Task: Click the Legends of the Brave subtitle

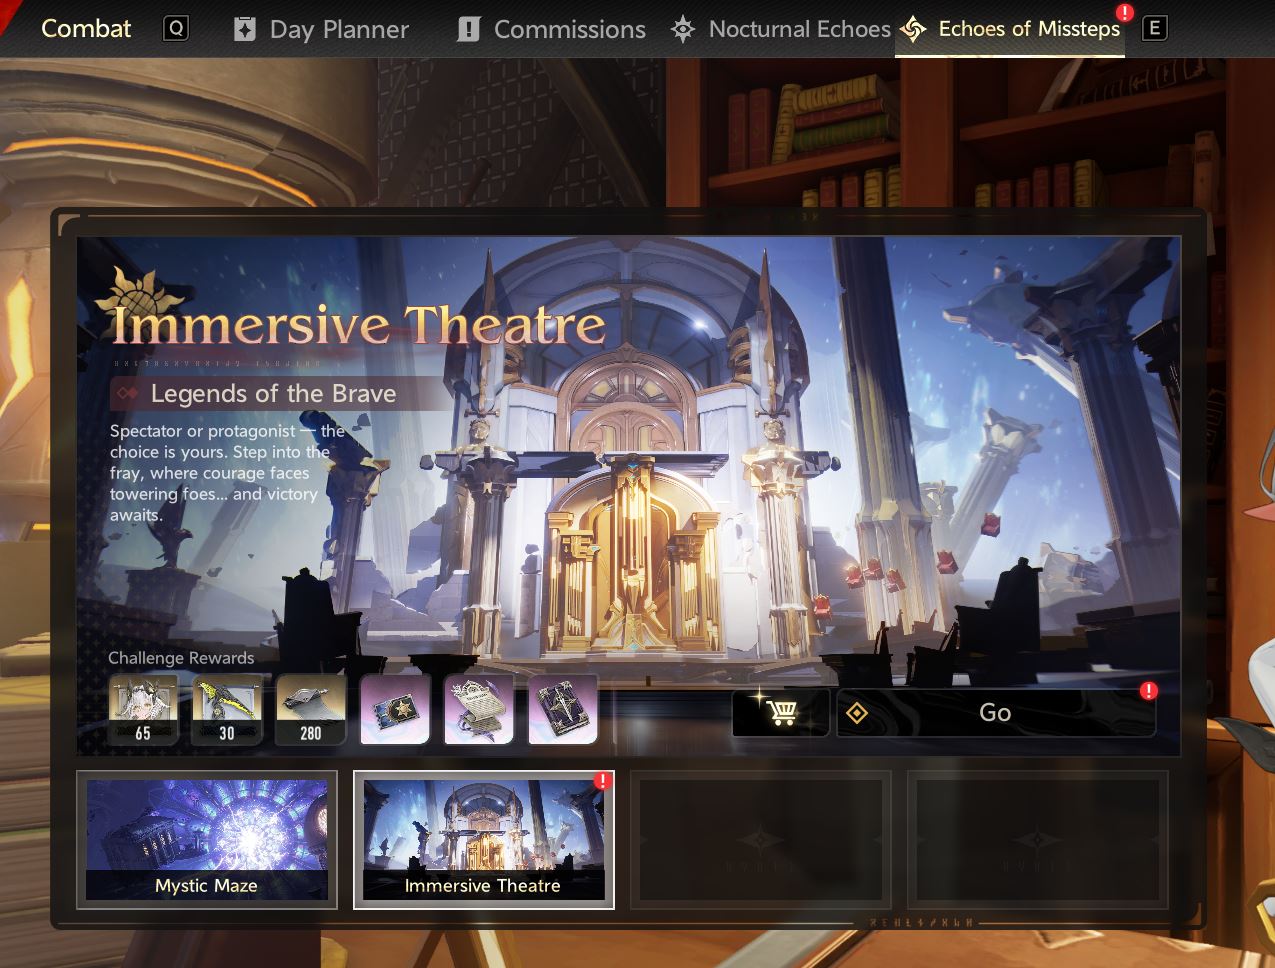Action: point(273,394)
